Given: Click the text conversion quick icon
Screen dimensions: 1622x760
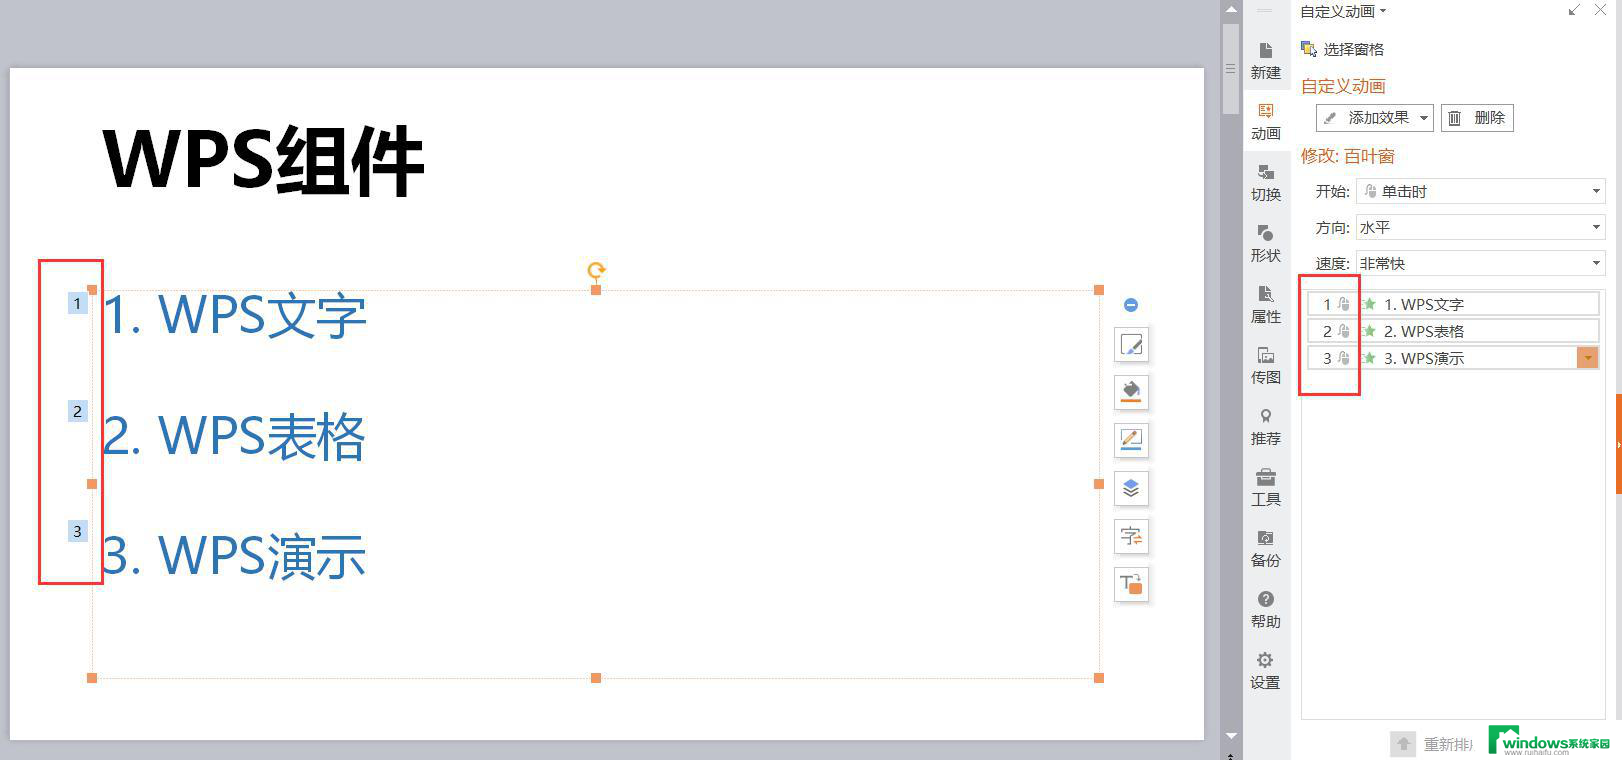Looking at the screenshot, I should point(1131,536).
